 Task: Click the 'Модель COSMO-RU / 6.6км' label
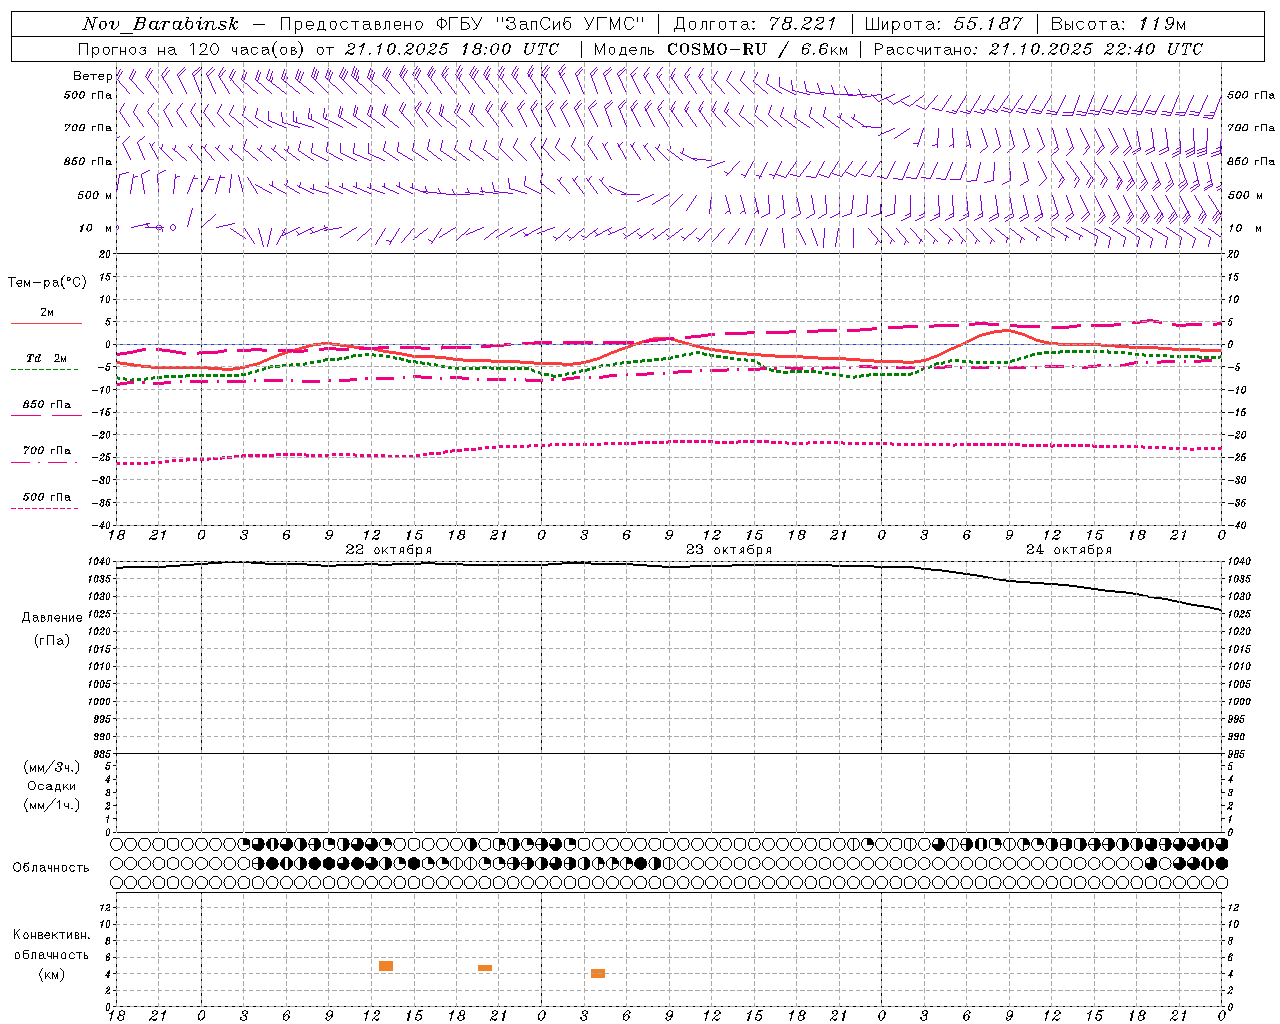tap(721, 49)
